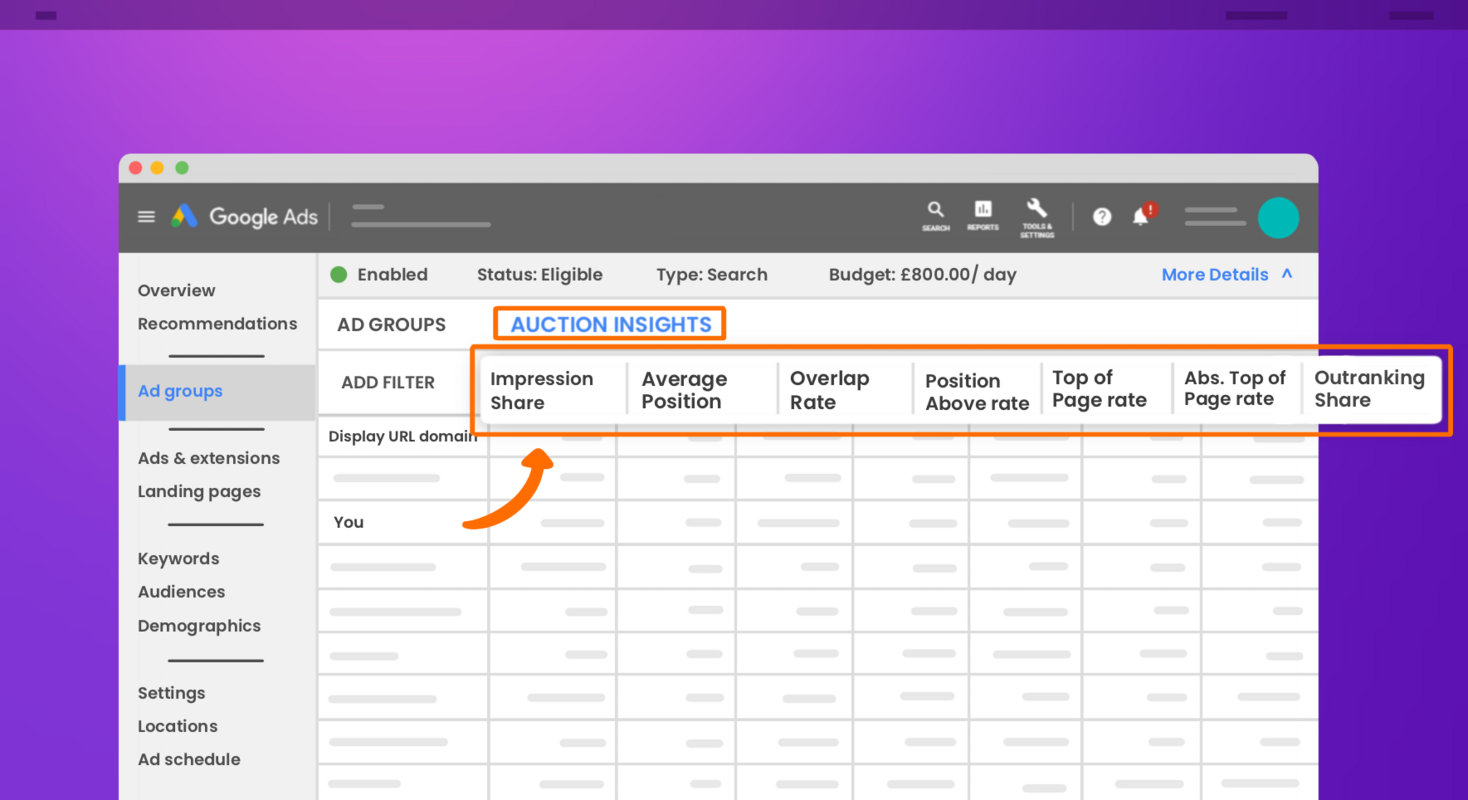1468x800 pixels.
Task: Select the Display URL domain column header
Action: (x=401, y=436)
